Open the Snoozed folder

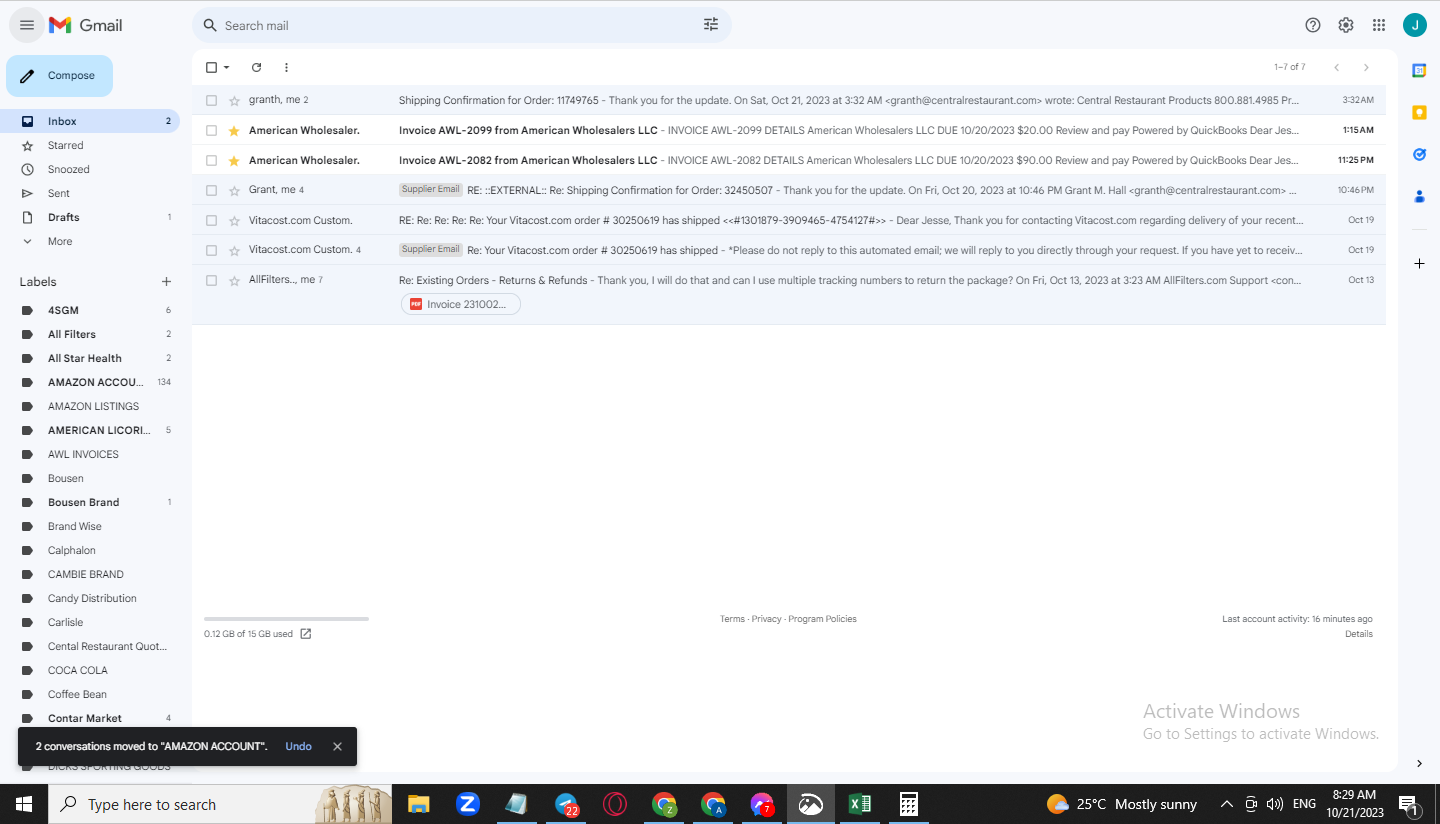90,169
